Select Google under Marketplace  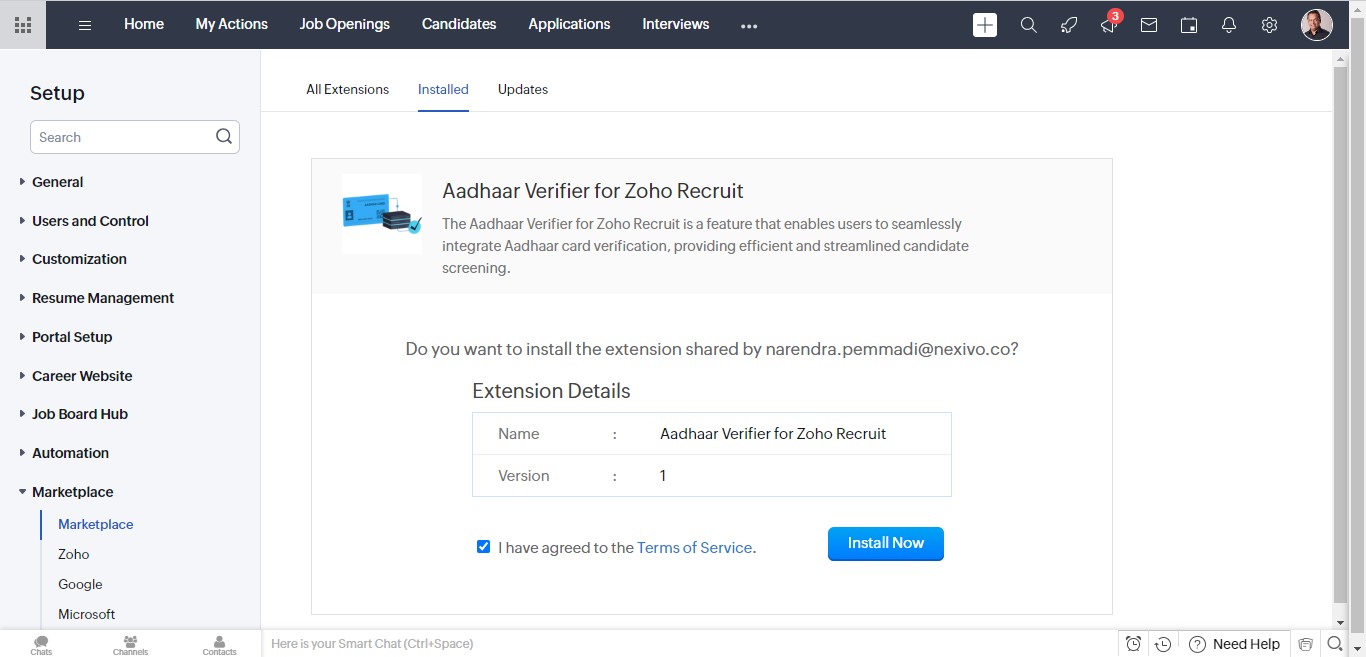[x=80, y=584]
